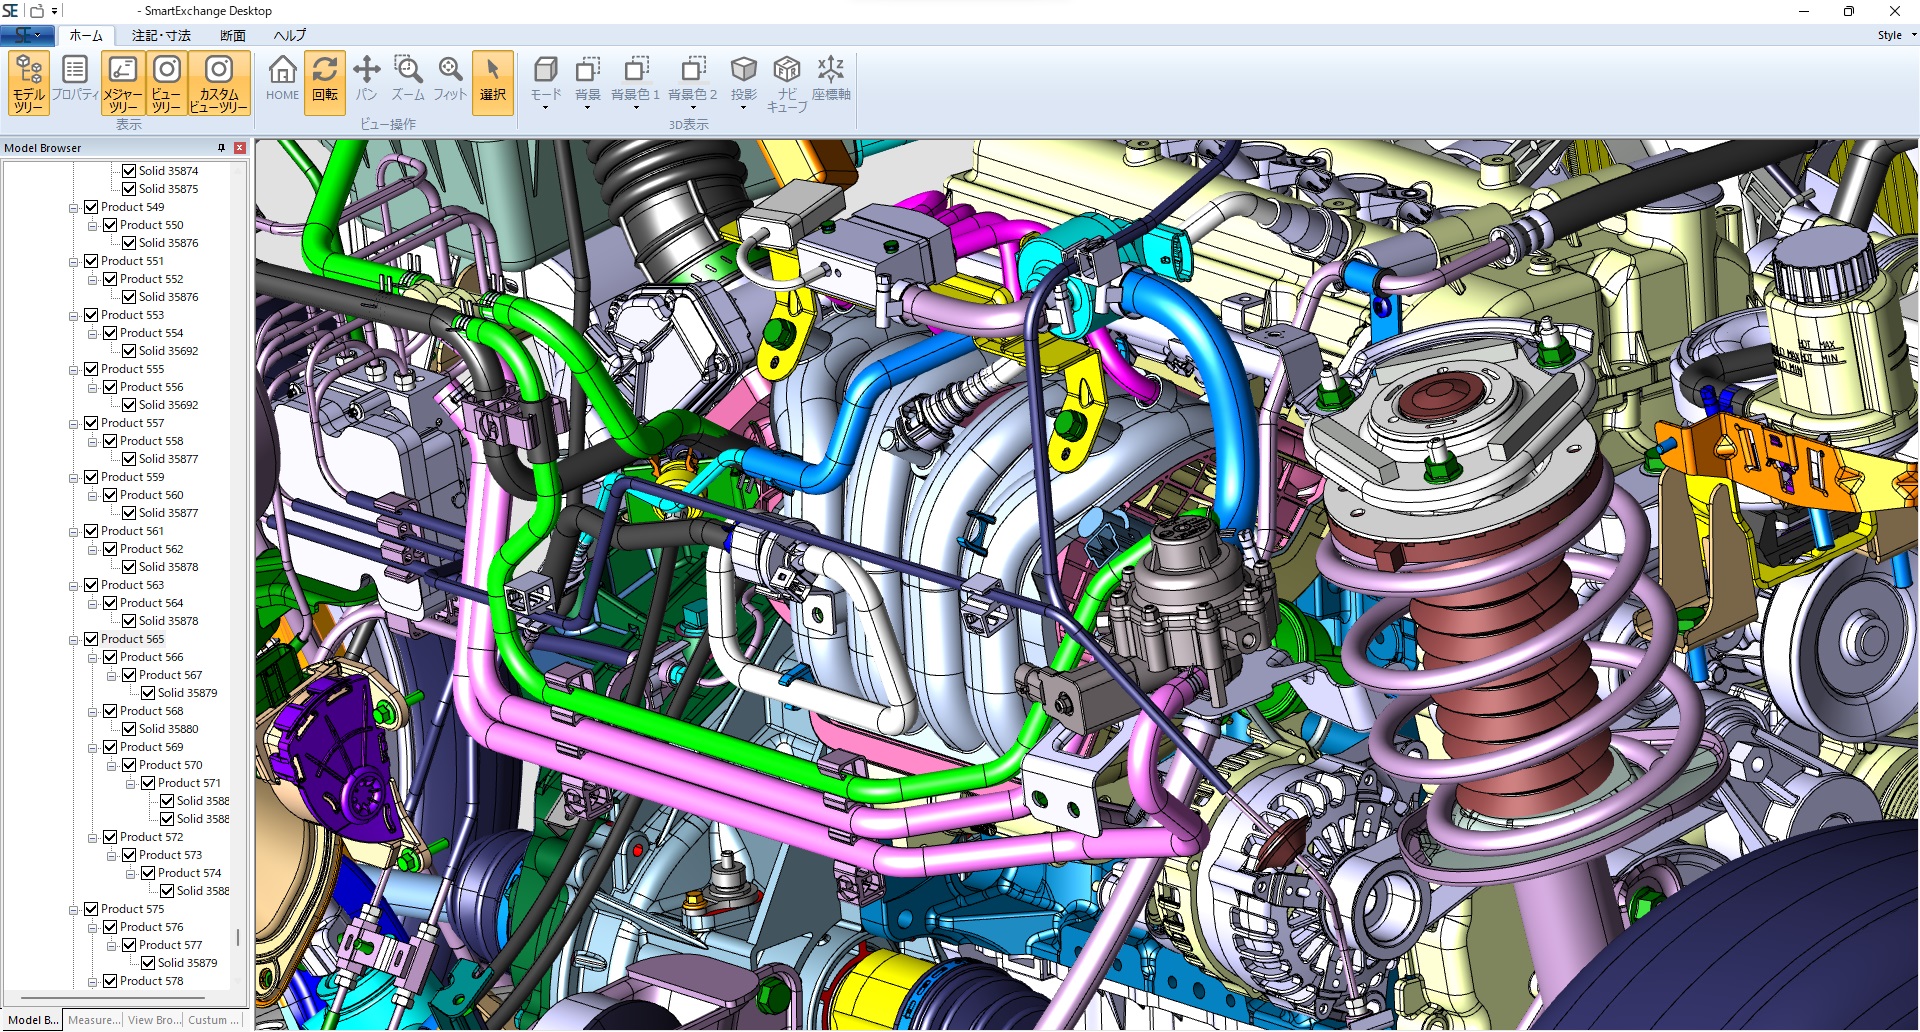Collapse the Product 551 tree node
Image resolution: width=1920 pixels, height=1032 pixels.
(x=73, y=262)
